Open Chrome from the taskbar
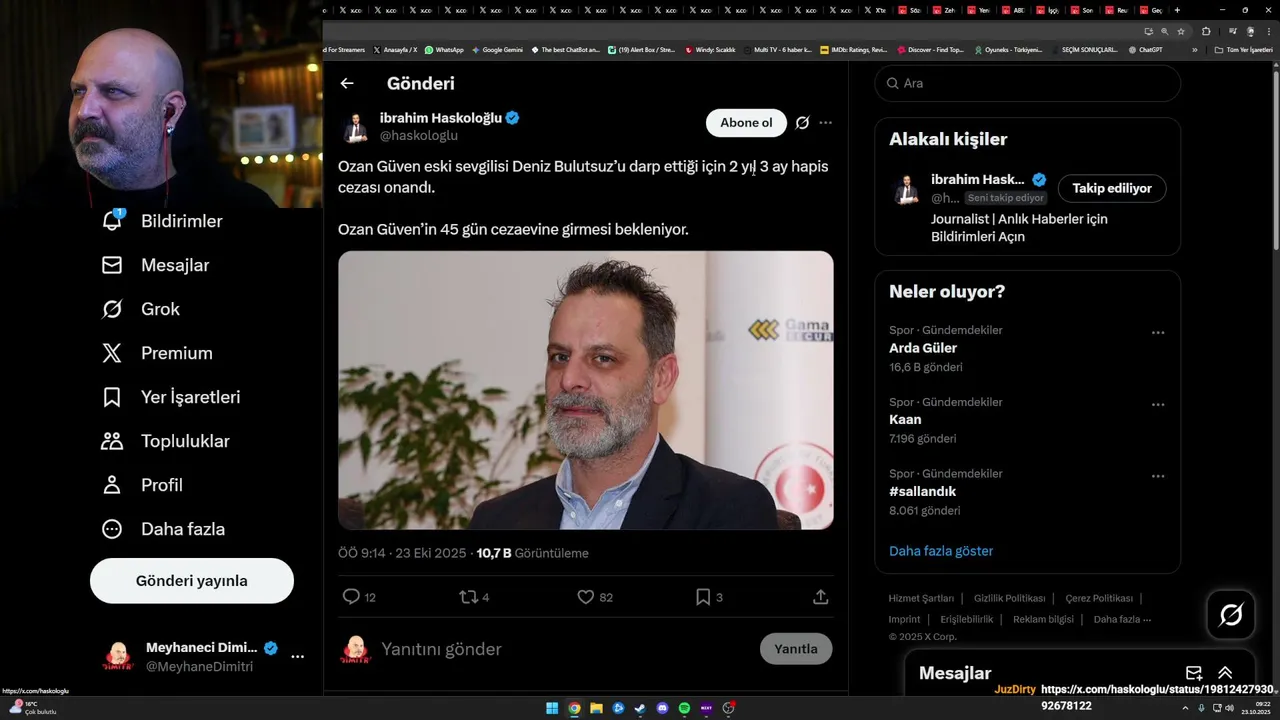Screen dimensions: 1280x720 pyautogui.click(x=574, y=708)
